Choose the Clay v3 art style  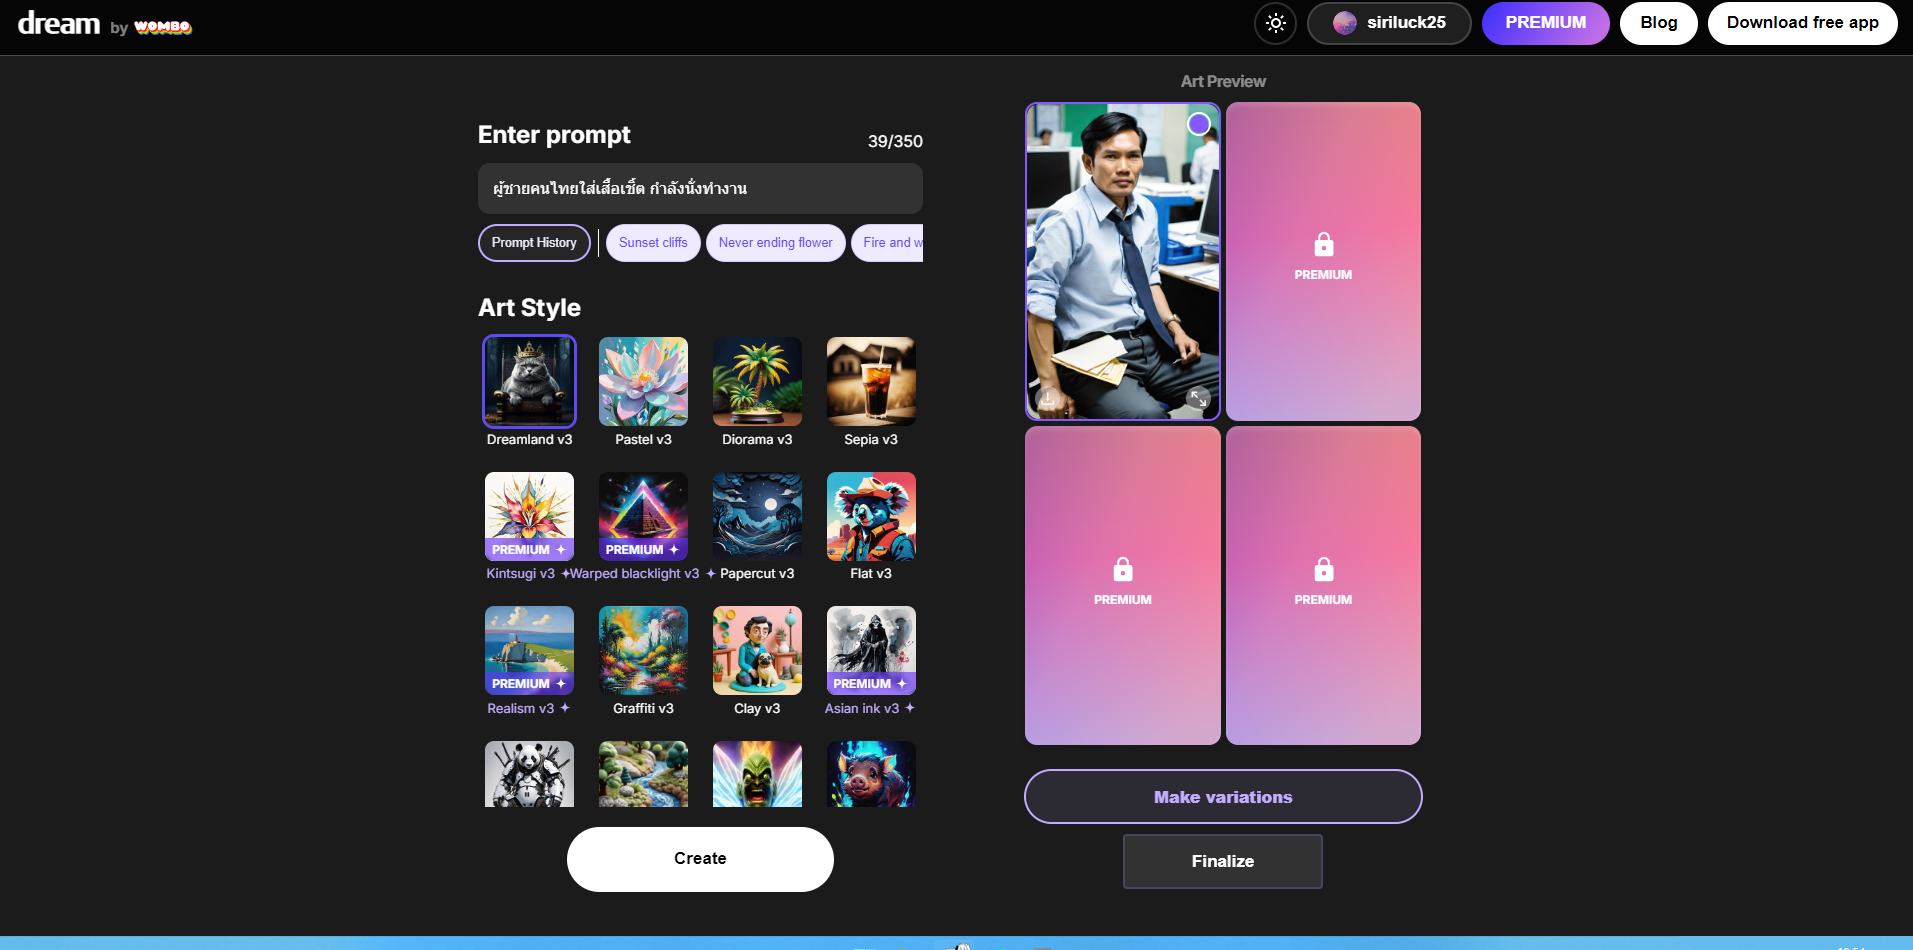[757, 651]
